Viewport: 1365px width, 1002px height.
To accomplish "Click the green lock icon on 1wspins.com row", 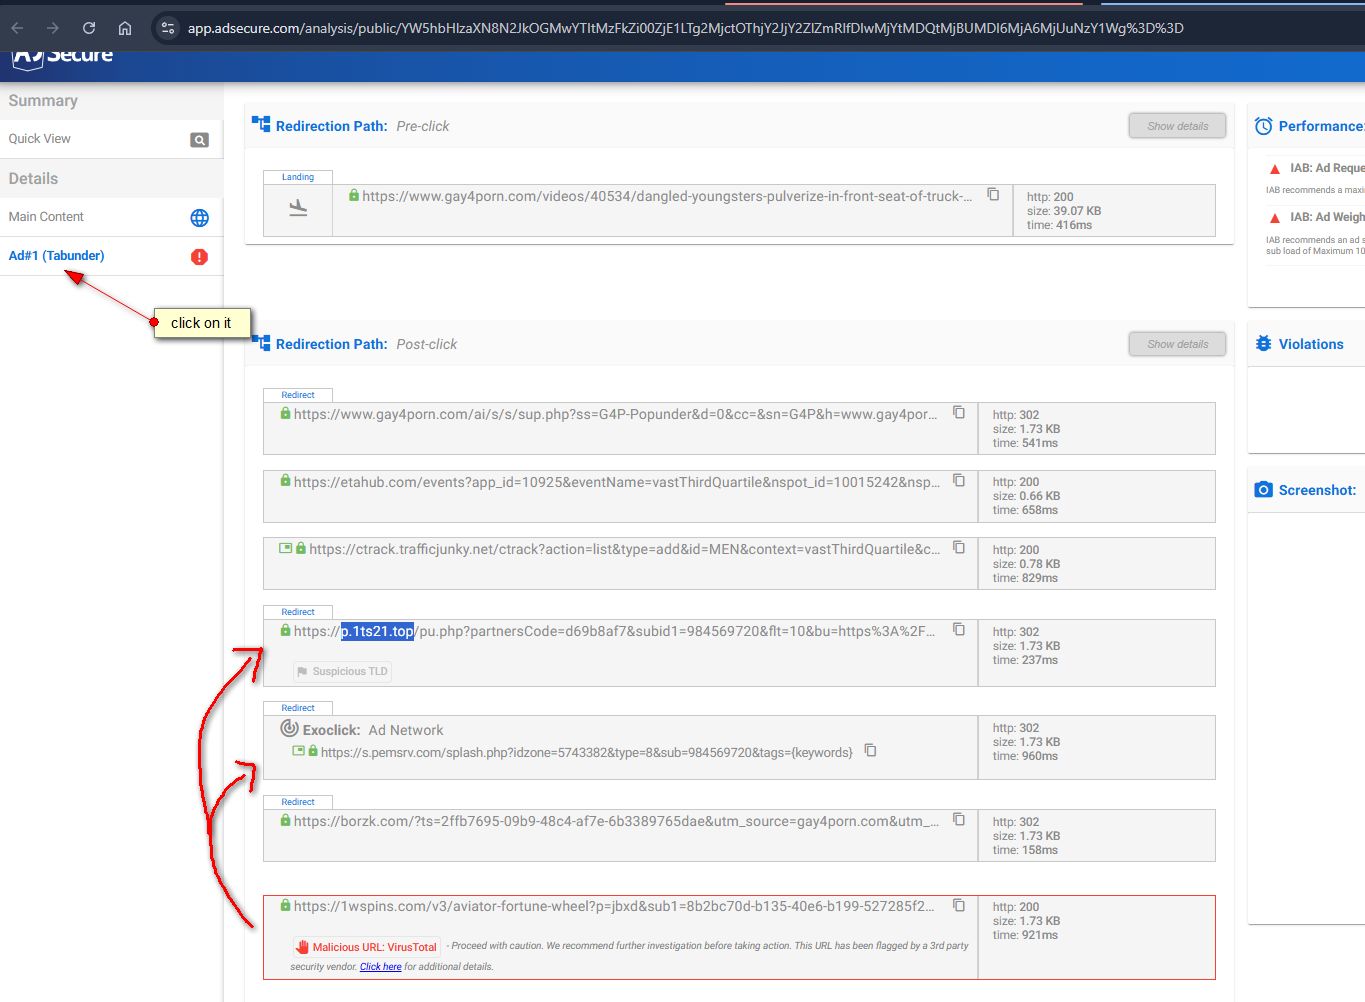I will tap(285, 906).
